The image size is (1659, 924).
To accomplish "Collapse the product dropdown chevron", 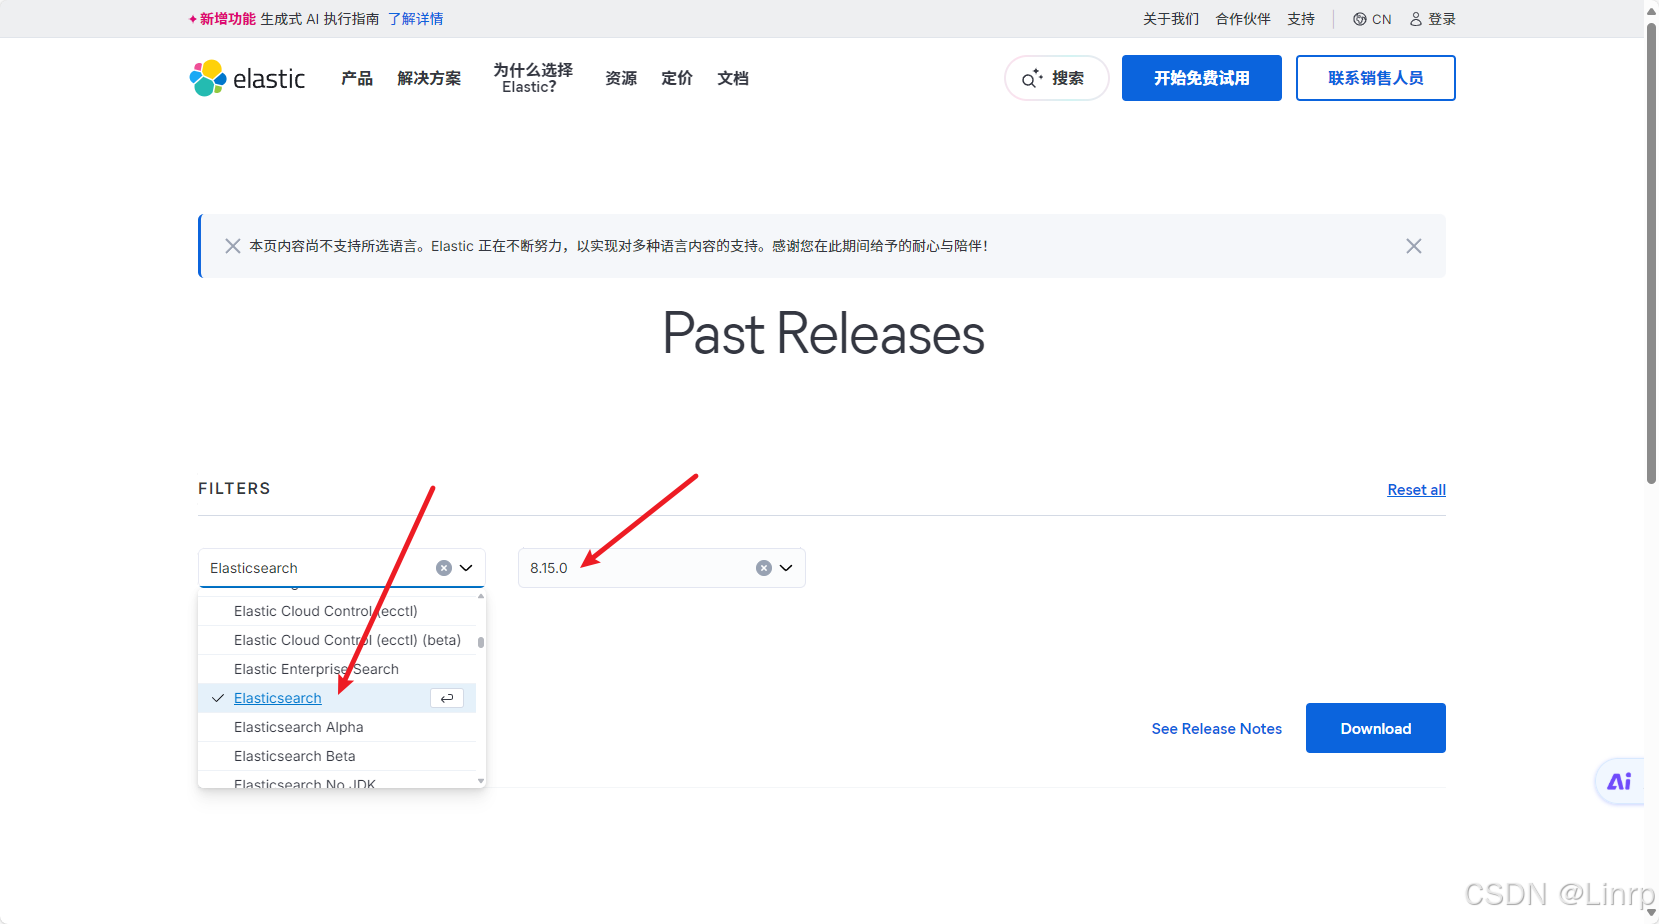I will pos(466,568).
